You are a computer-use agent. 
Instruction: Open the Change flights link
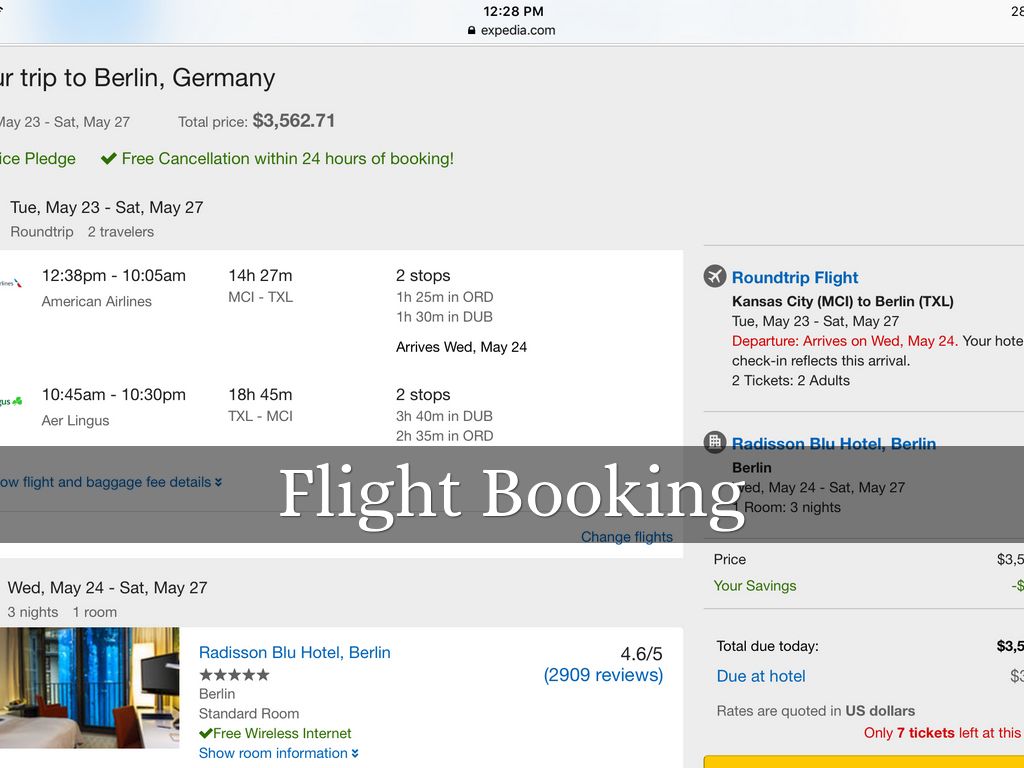627,537
